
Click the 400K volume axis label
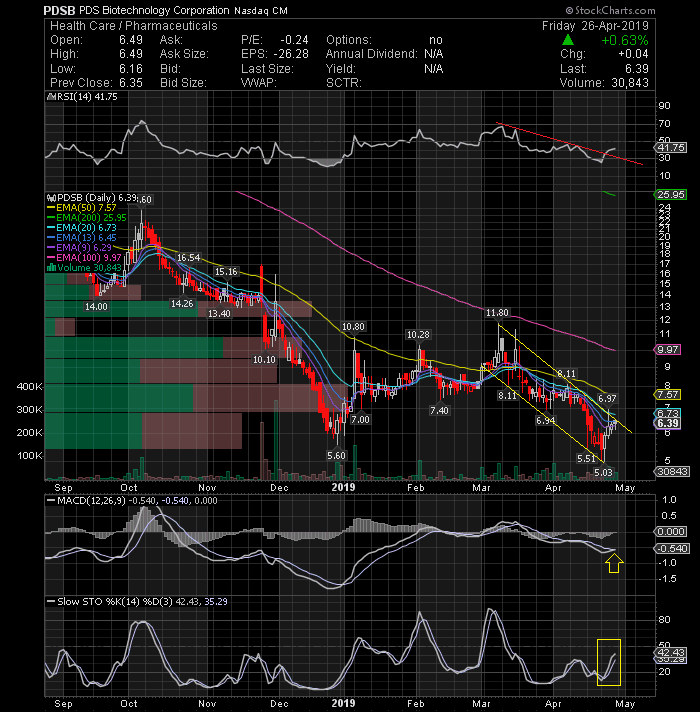point(30,386)
